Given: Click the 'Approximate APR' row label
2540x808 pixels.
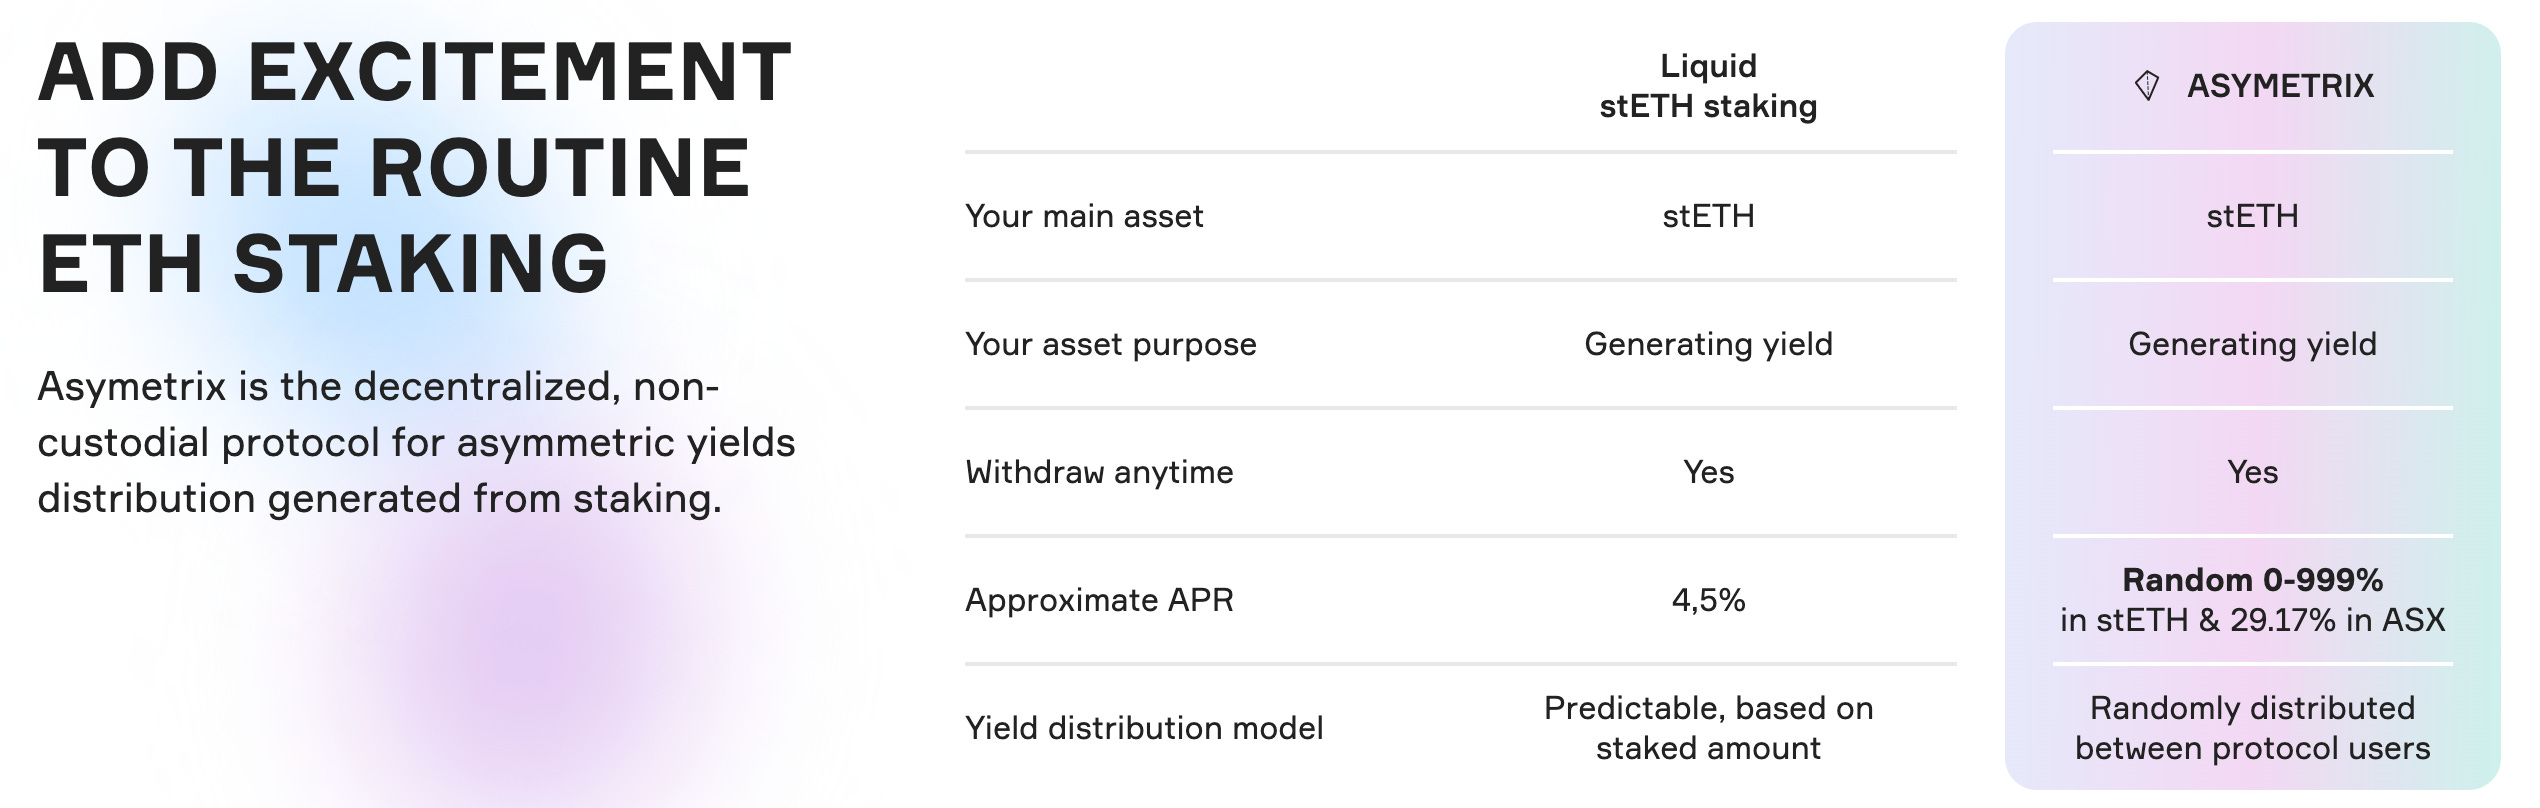Looking at the screenshot, I should 1099,600.
